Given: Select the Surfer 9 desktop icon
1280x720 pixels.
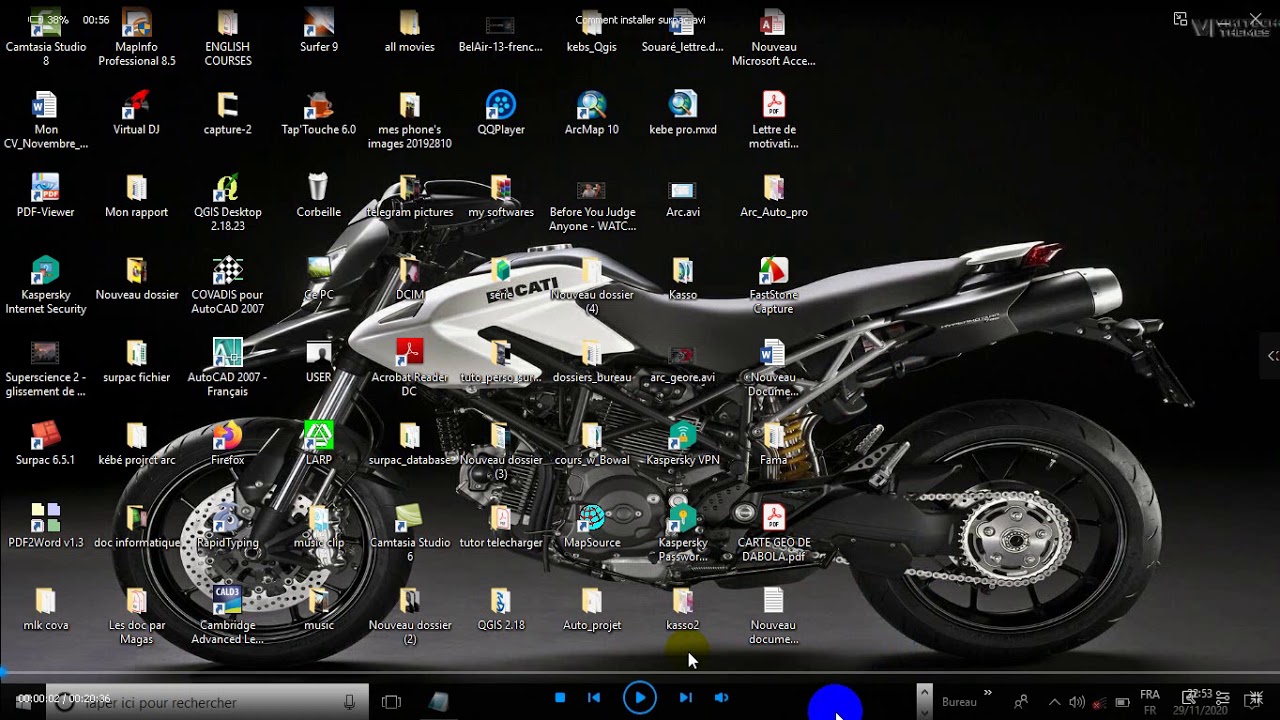Looking at the screenshot, I should point(319,31).
